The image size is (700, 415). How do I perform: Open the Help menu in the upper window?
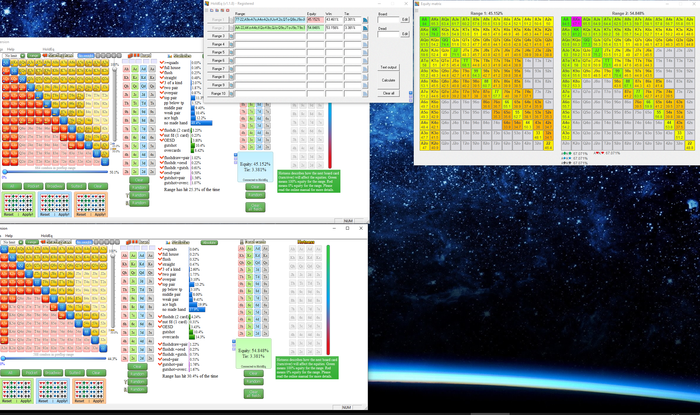11,49
